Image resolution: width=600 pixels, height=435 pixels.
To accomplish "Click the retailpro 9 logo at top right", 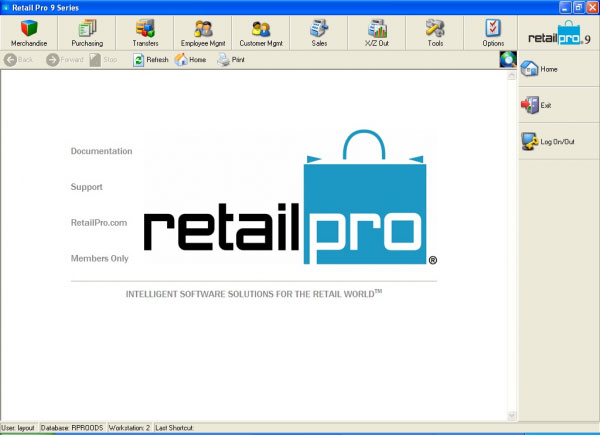I will (x=559, y=33).
